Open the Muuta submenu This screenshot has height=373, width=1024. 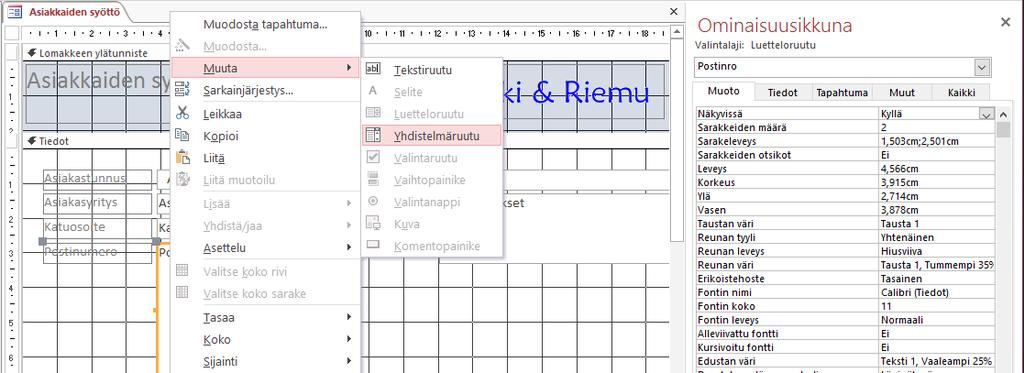pos(265,68)
